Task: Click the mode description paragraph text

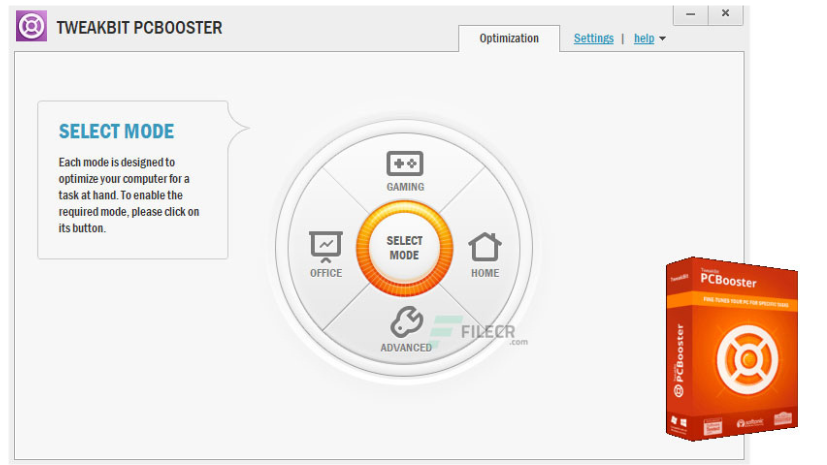Action: point(129,194)
